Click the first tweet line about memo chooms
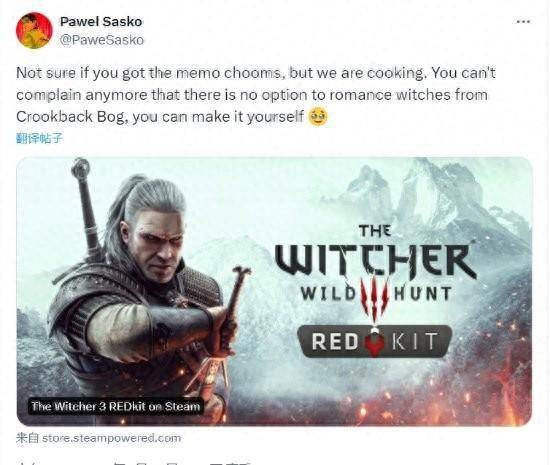The width and height of the screenshot is (550, 465). (x=256, y=73)
